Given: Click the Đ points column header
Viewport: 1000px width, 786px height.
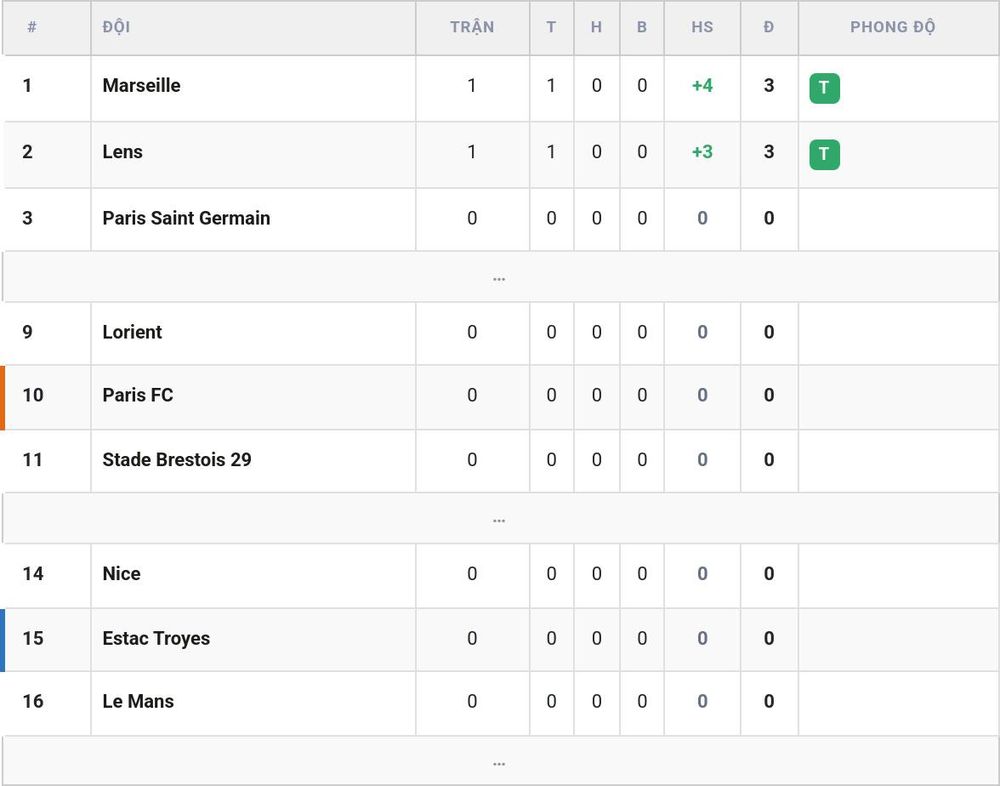Looking at the screenshot, I should [x=768, y=27].
